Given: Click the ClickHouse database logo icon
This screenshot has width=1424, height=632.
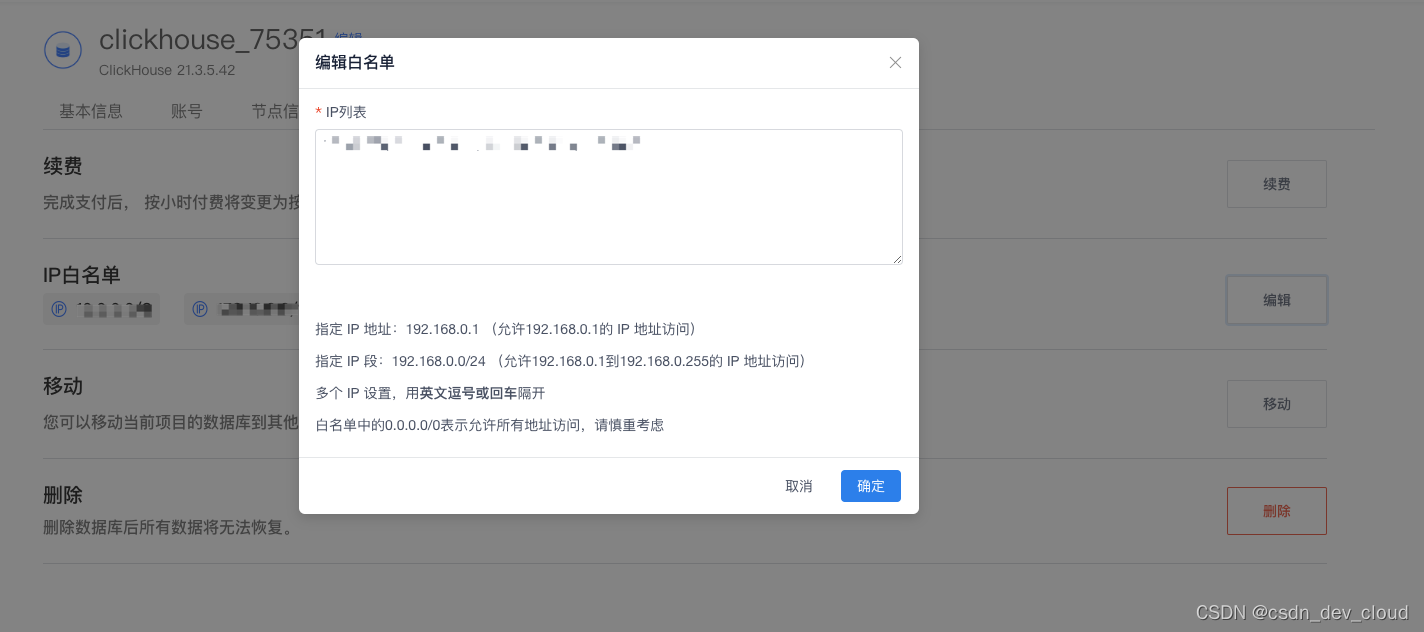Looking at the screenshot, I should (63, 50).
